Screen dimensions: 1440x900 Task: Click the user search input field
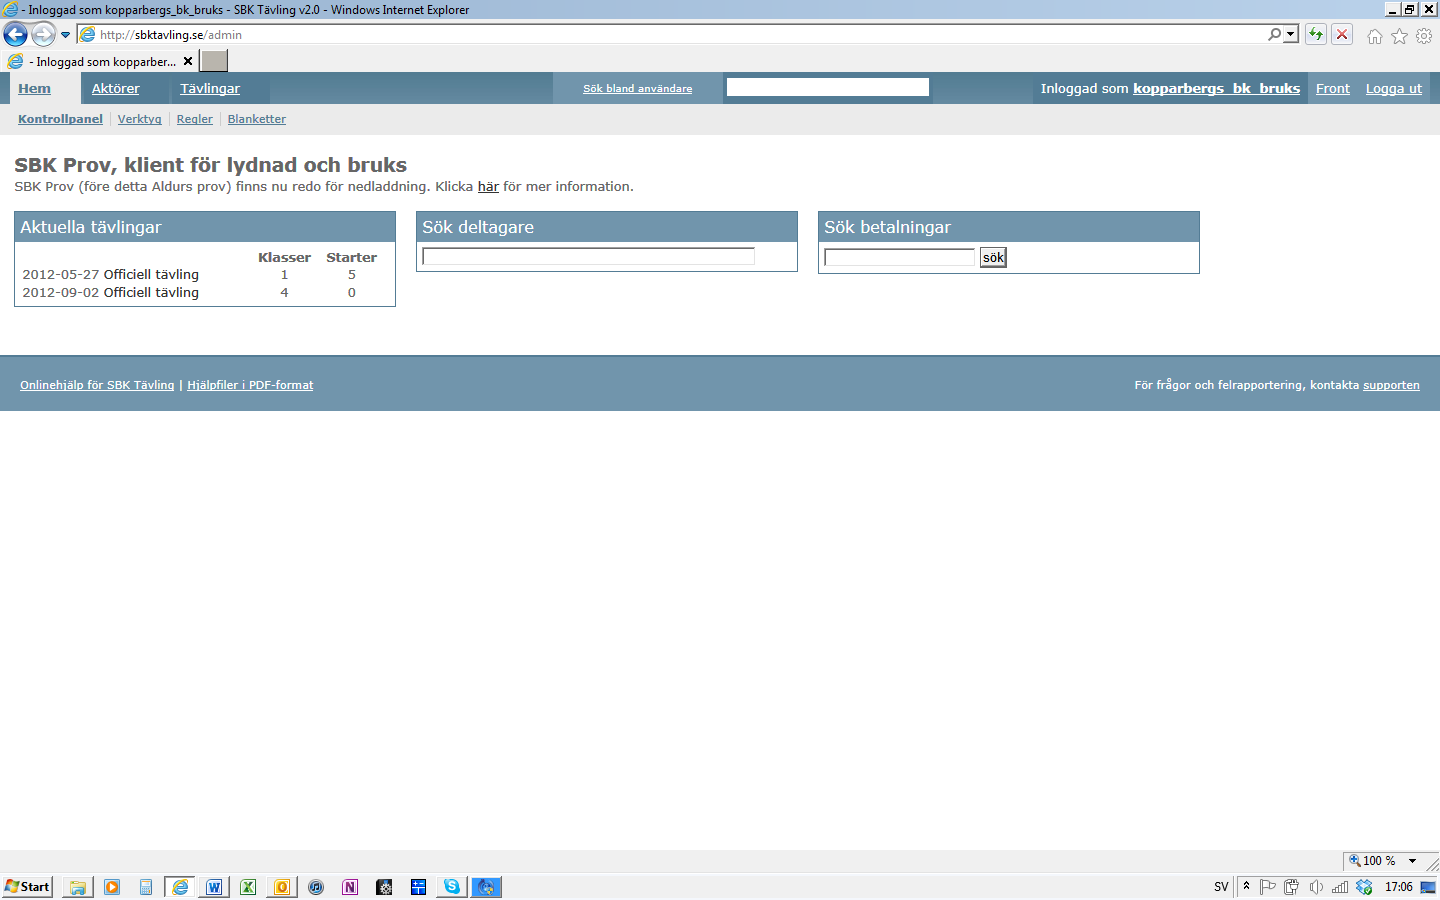[828, 87]
